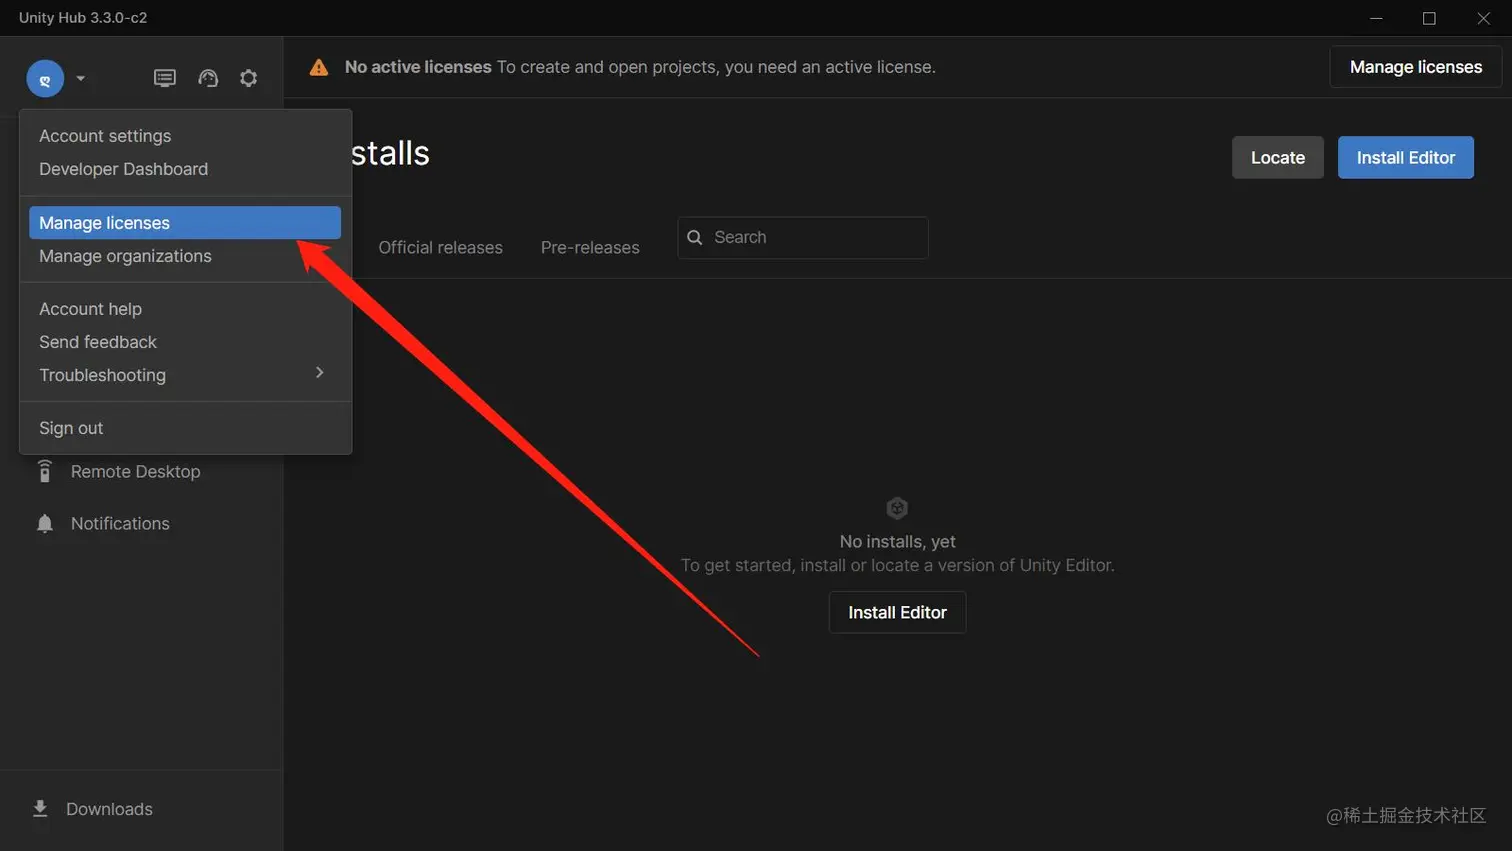Image resolution: width=1512 pixels, height=851 pixels.
Task: Click the Notifications bell icon
Action: coord(44,524)
